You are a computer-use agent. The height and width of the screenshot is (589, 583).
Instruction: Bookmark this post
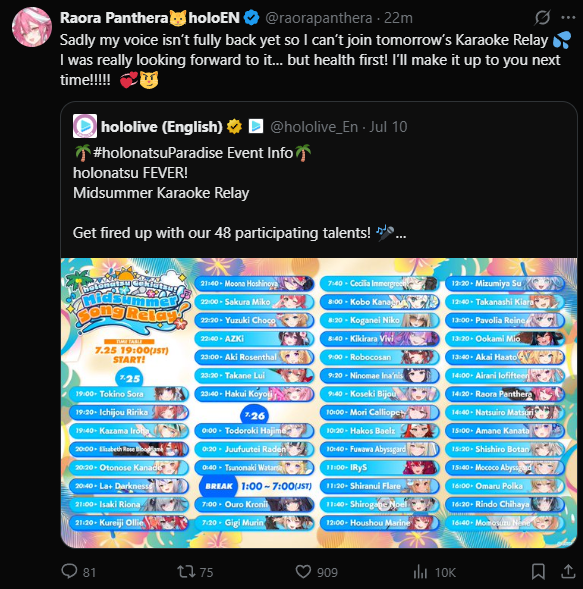(x=538, y=571)
